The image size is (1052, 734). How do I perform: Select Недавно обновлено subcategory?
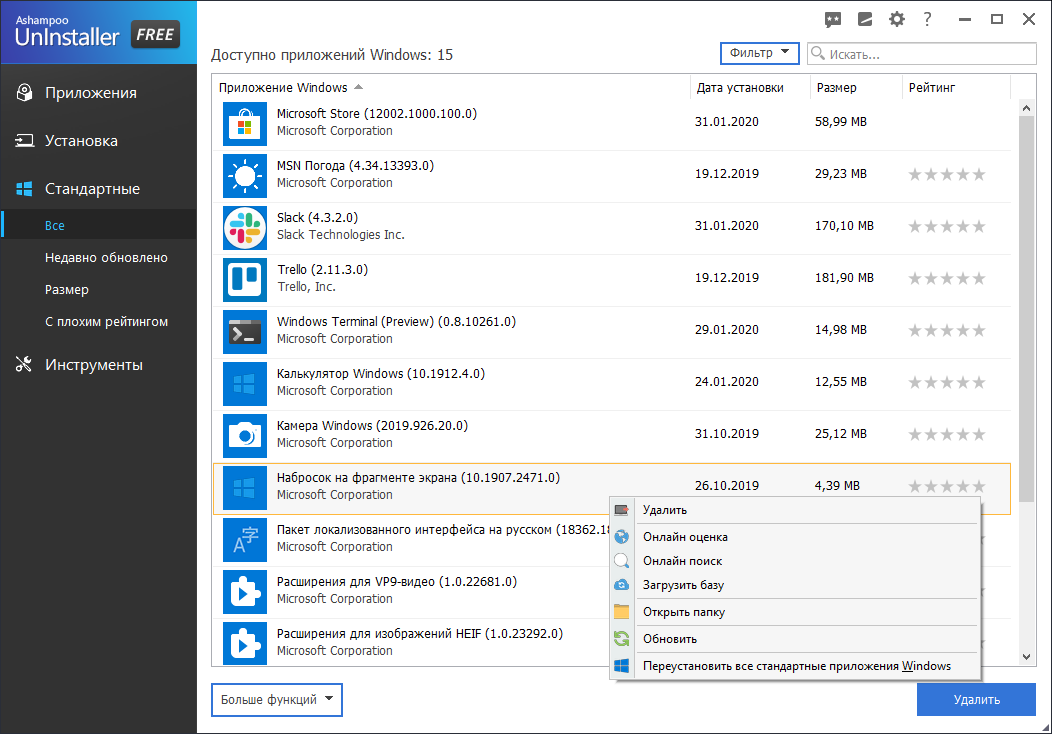coord(106,258)
